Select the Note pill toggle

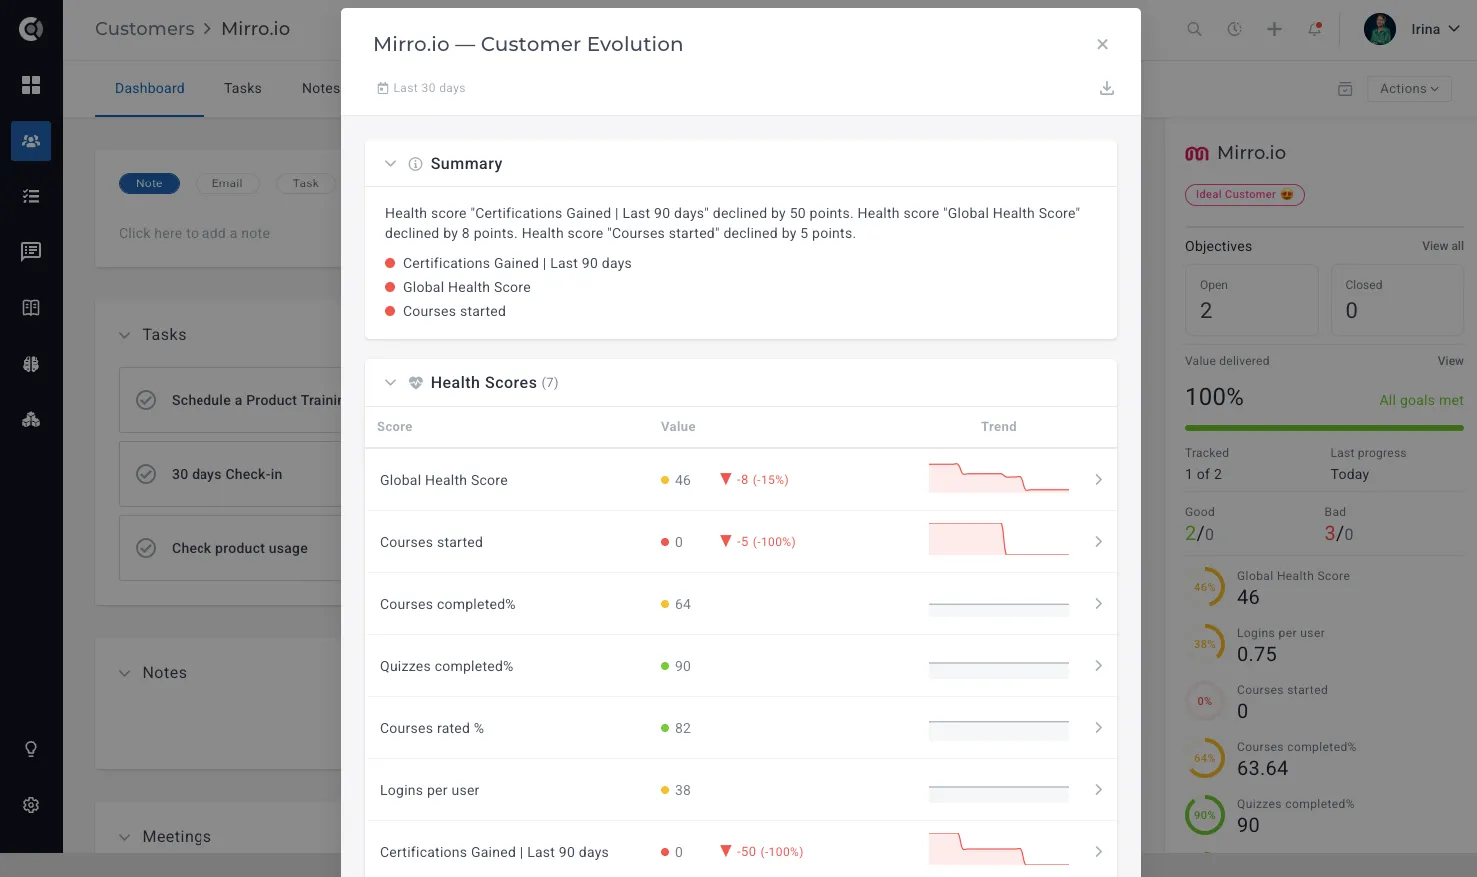[149, 183]
